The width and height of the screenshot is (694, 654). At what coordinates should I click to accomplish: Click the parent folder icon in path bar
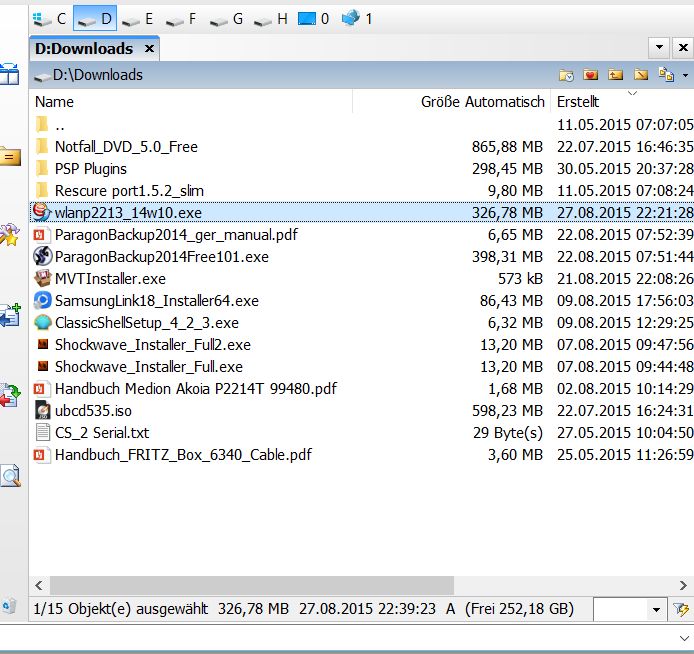click(615, 75)
